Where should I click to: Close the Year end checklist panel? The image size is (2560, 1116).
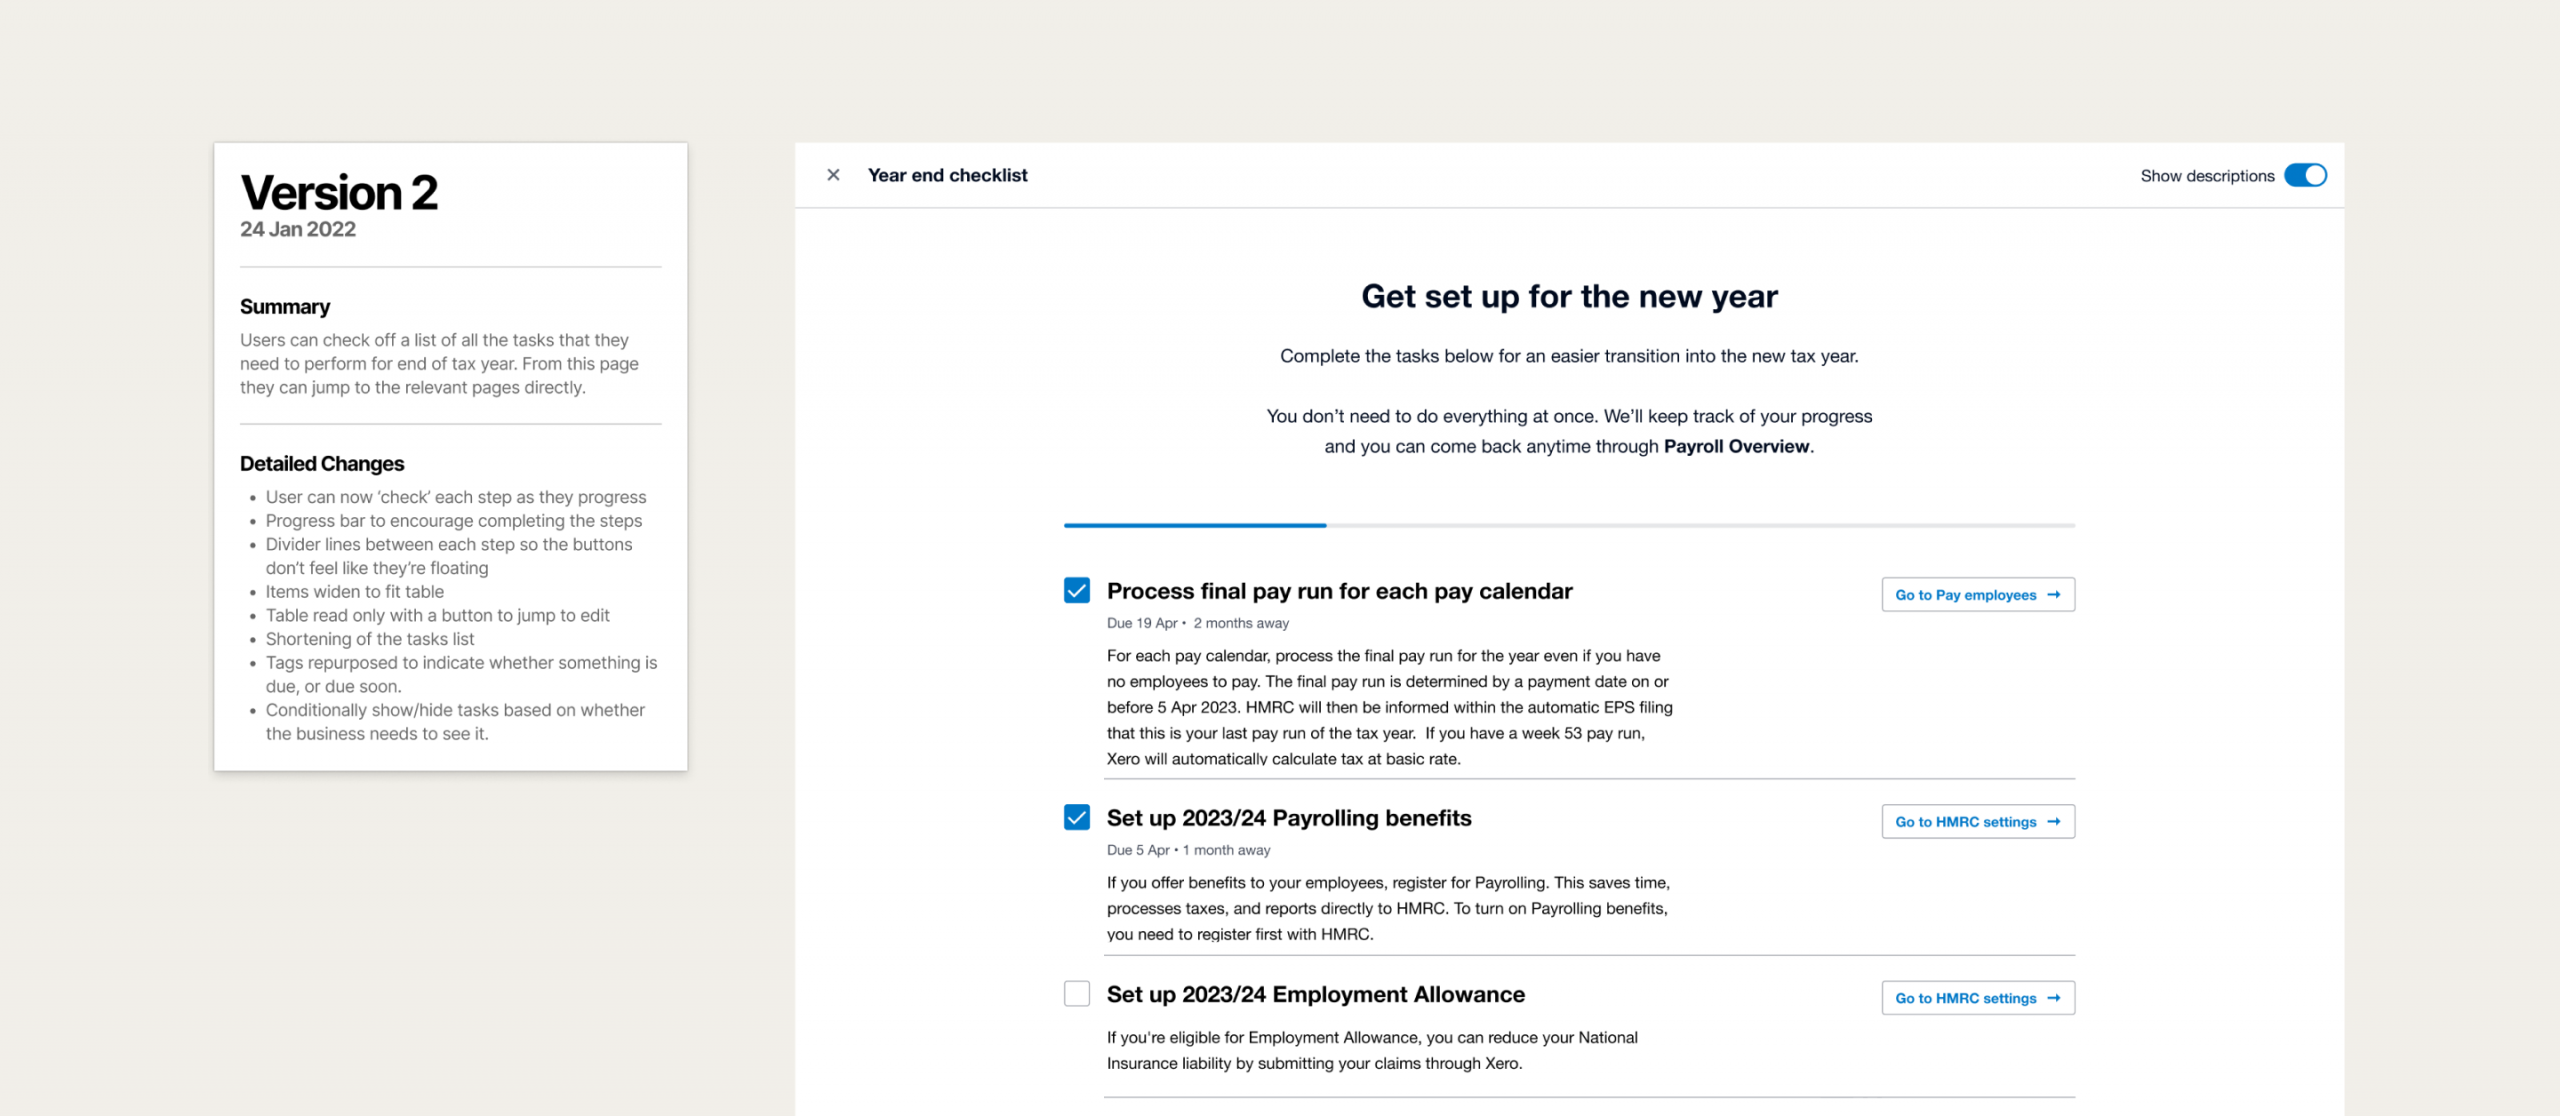[x=833, y=175]
